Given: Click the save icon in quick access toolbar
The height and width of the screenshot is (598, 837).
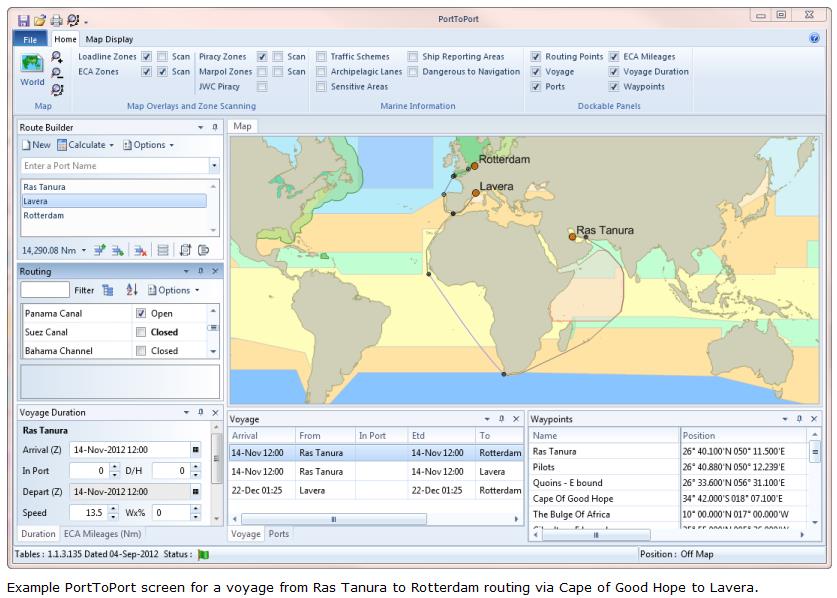Looking at the screenshot, I should 24,20.
